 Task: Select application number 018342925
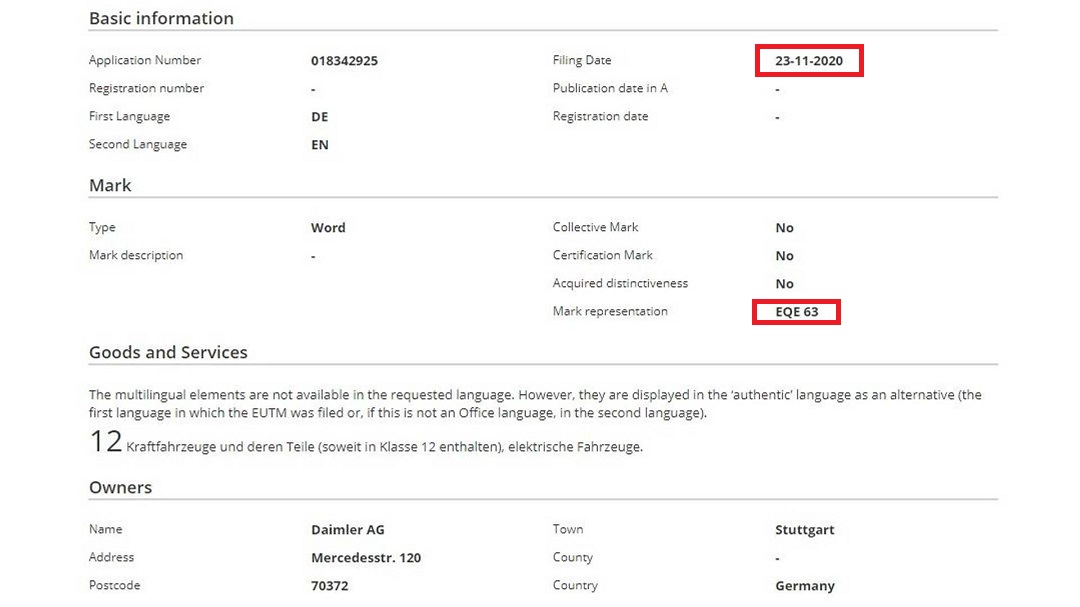pyautogui.click(x=344, y=60)
